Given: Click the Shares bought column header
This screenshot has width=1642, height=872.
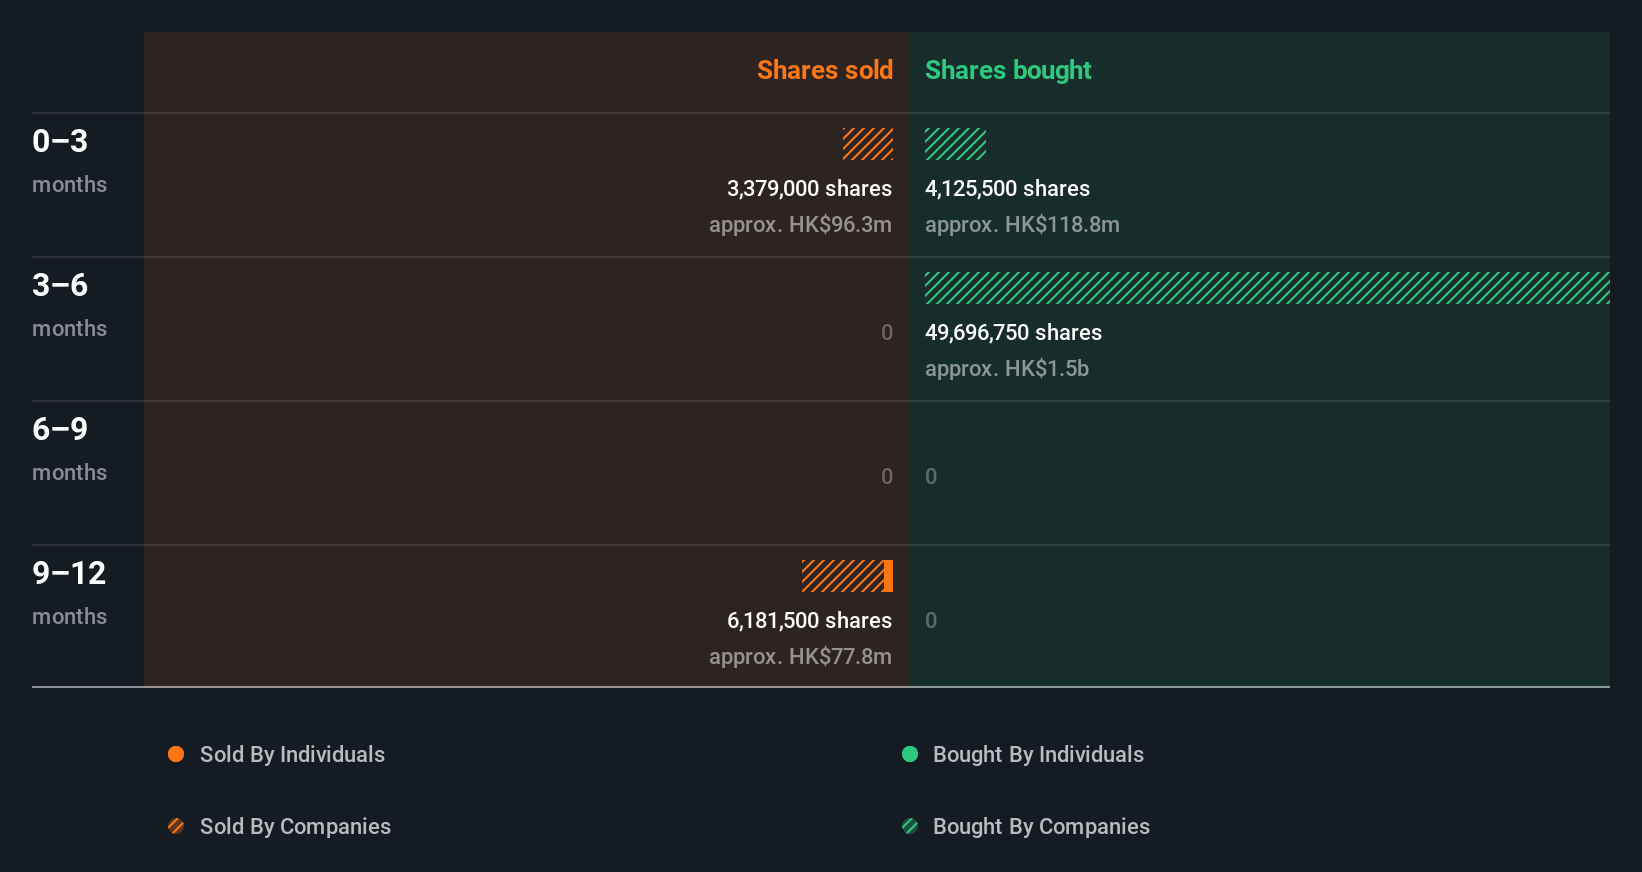Looking at the screenshot, I should 1008,70.
